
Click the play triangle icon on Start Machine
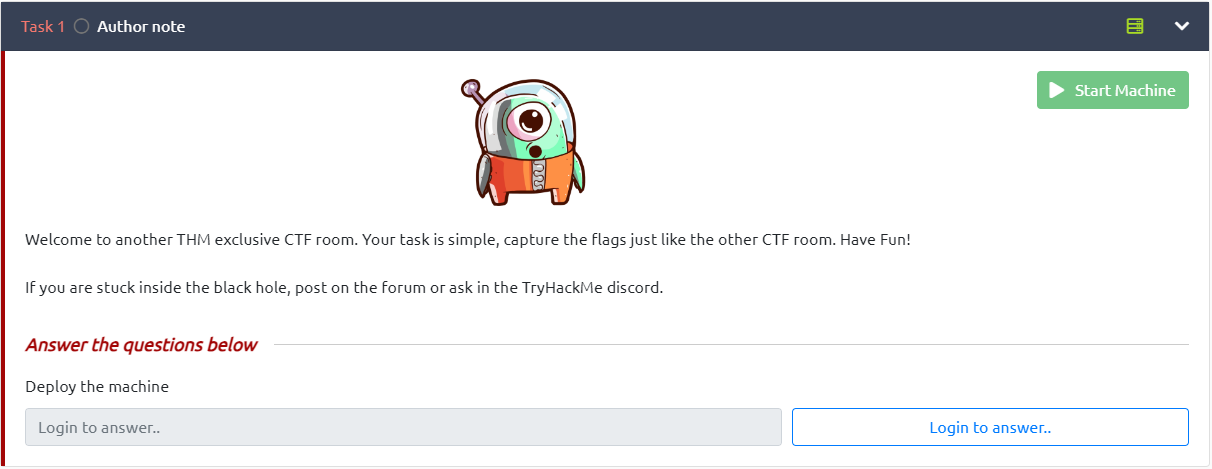(x=1056, y=90)
